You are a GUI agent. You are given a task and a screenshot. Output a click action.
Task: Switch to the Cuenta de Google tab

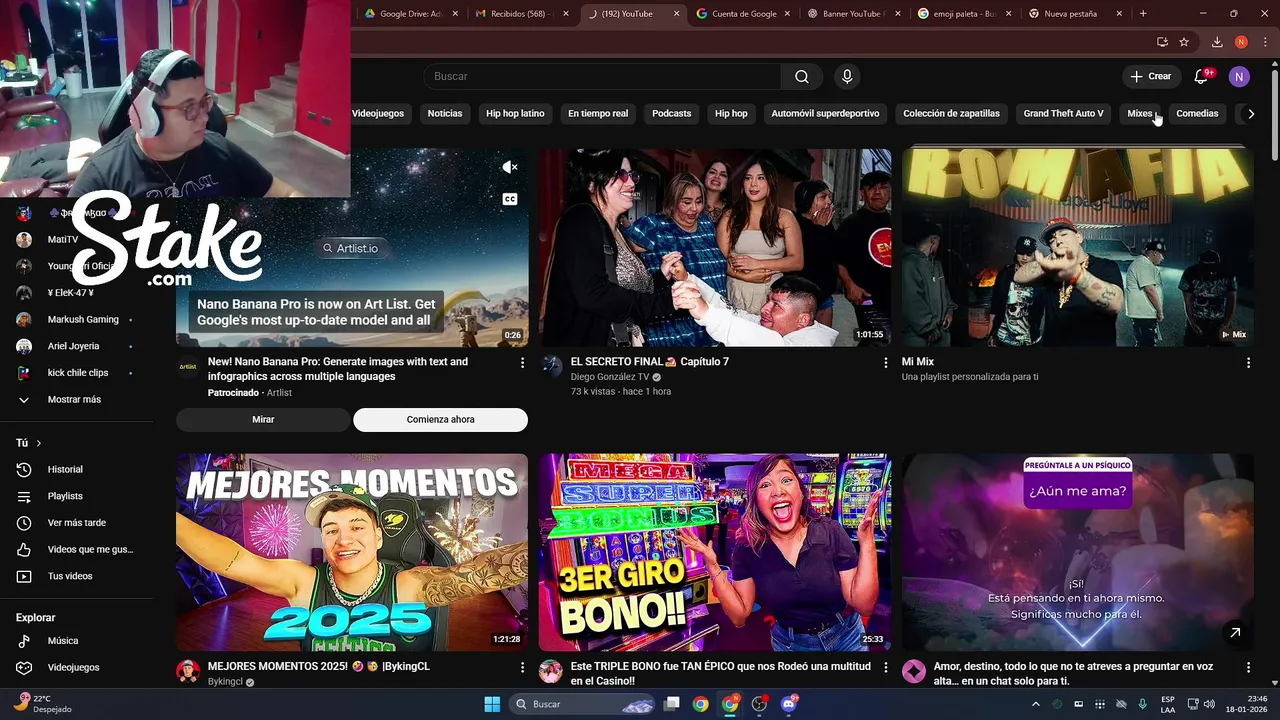click(742, 14)
